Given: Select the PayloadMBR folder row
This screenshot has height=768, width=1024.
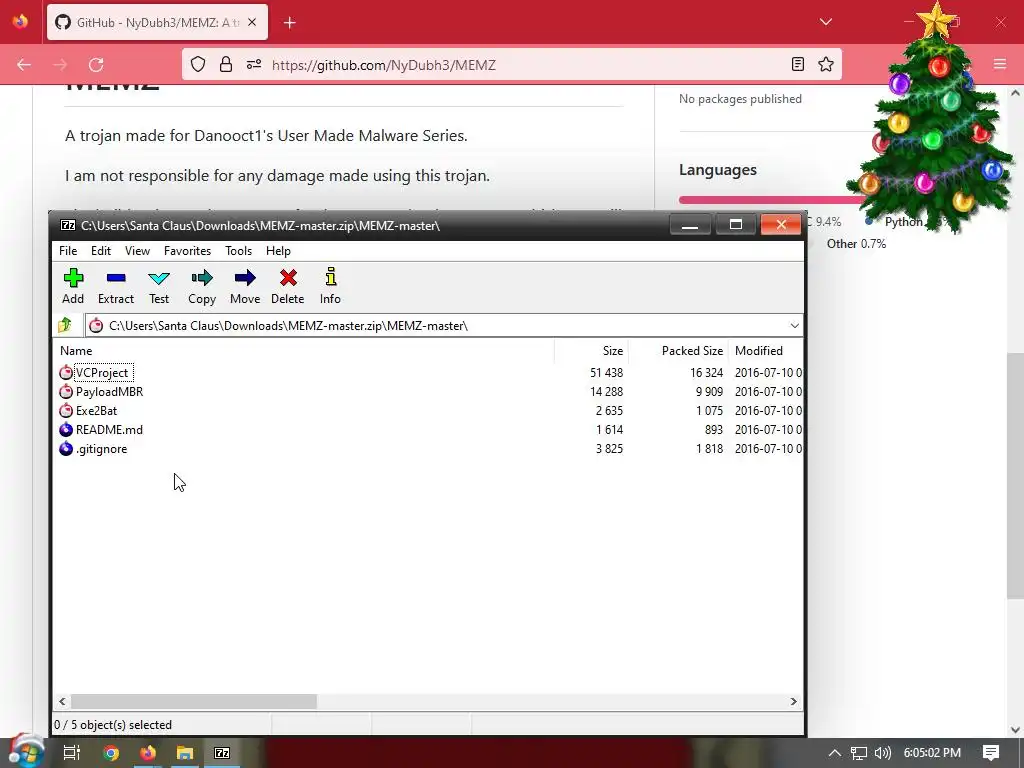Looking at the screenshot, I should click(430, 392).
